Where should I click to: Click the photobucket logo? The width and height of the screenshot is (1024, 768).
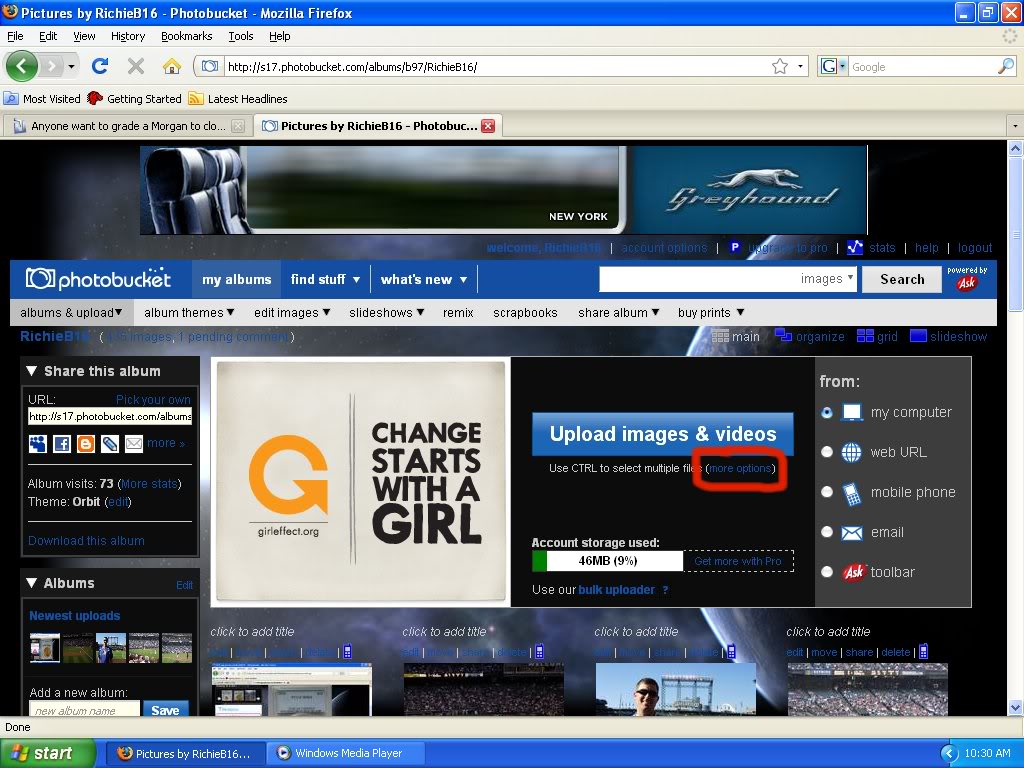tap(99, 279)
